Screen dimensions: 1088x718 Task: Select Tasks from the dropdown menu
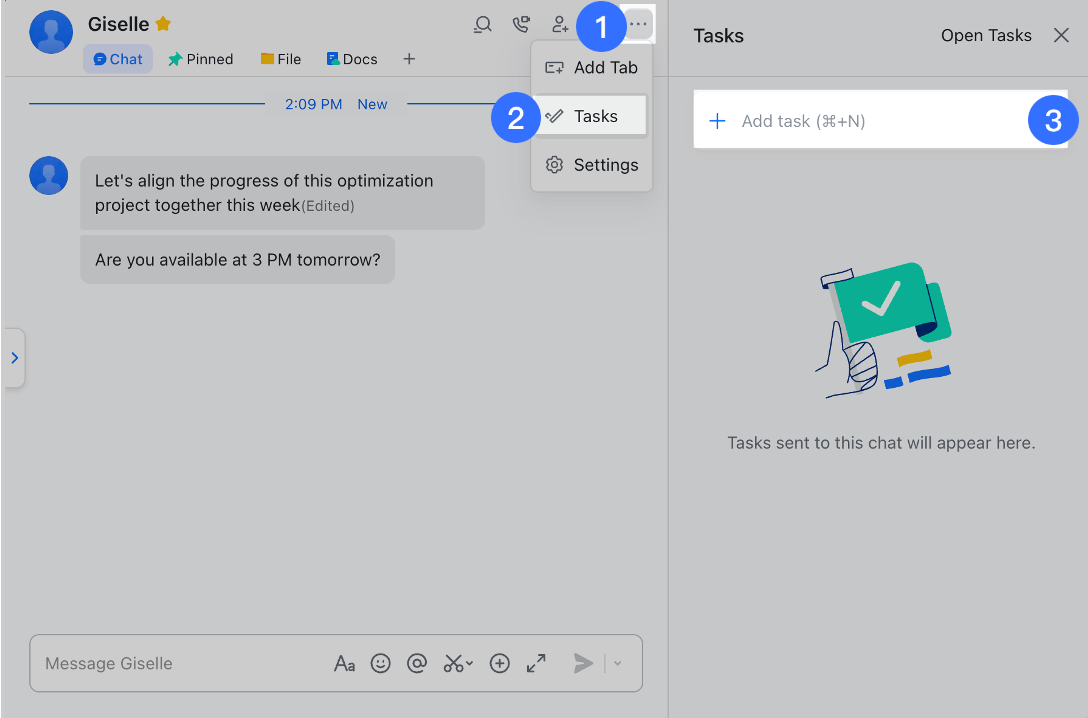pyautogui.click(x=597, y=116)
